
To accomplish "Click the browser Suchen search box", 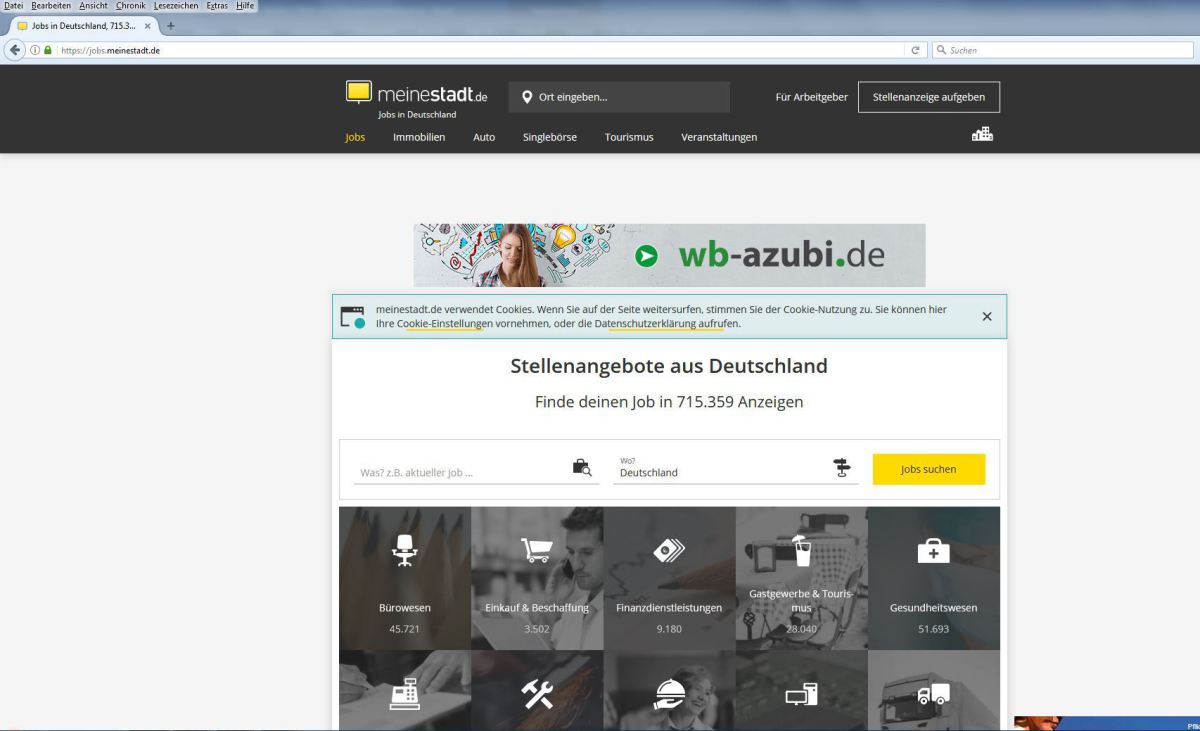I will tap(1062, 50).
